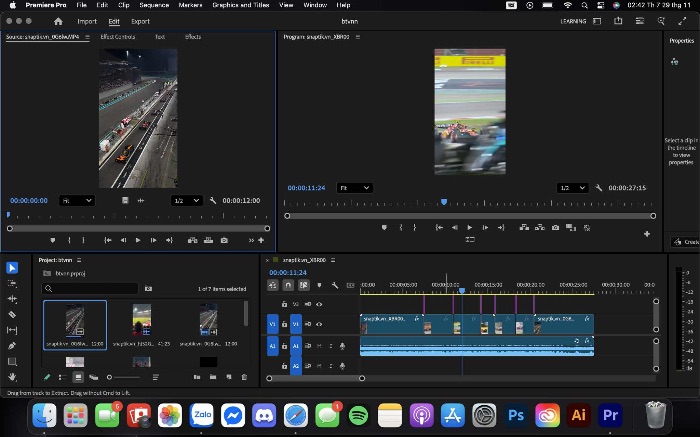The image size is (700, 437).
Task: Open Source monitor resolution 1/2 dropdown
Action: (x=187, y=201)
